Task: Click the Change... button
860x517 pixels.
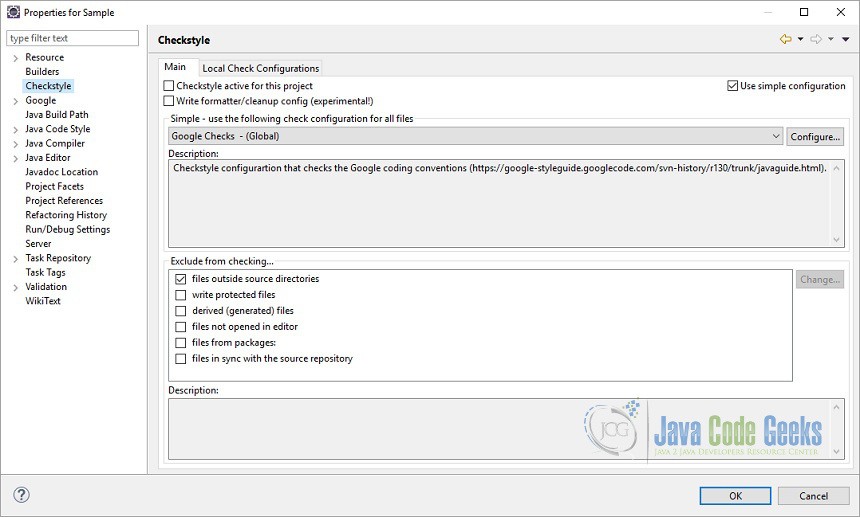Action: click(820, 279)
